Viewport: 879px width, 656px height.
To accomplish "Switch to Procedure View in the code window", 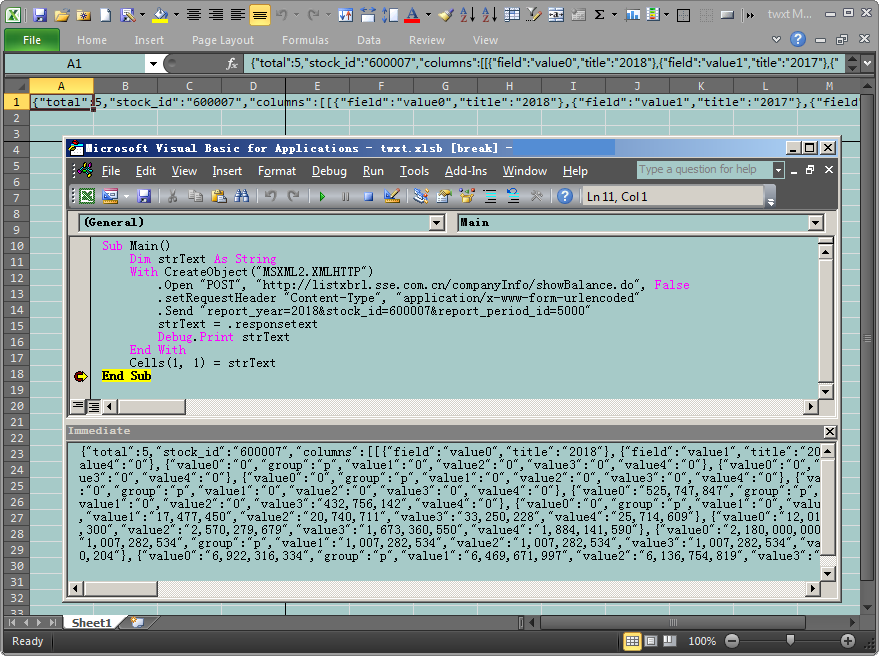I will pyautogui.click(x=77, y=406).
